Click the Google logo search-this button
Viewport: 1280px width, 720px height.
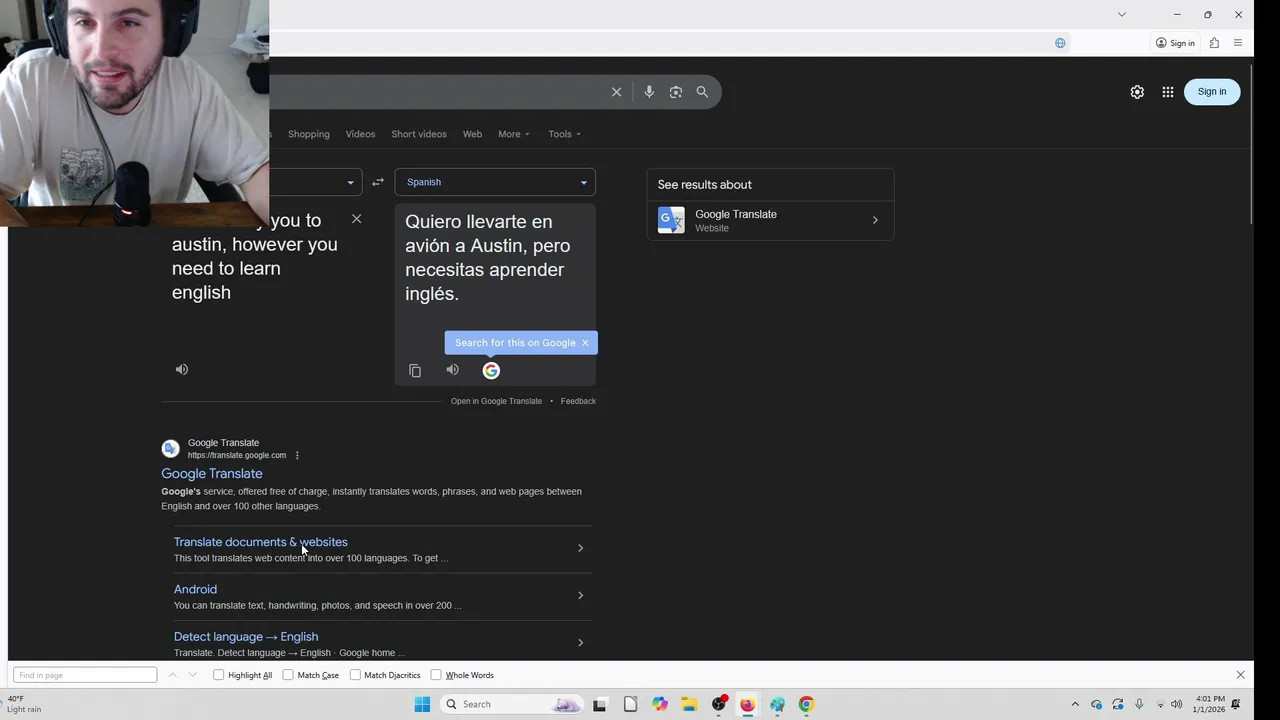coord(491,371)
